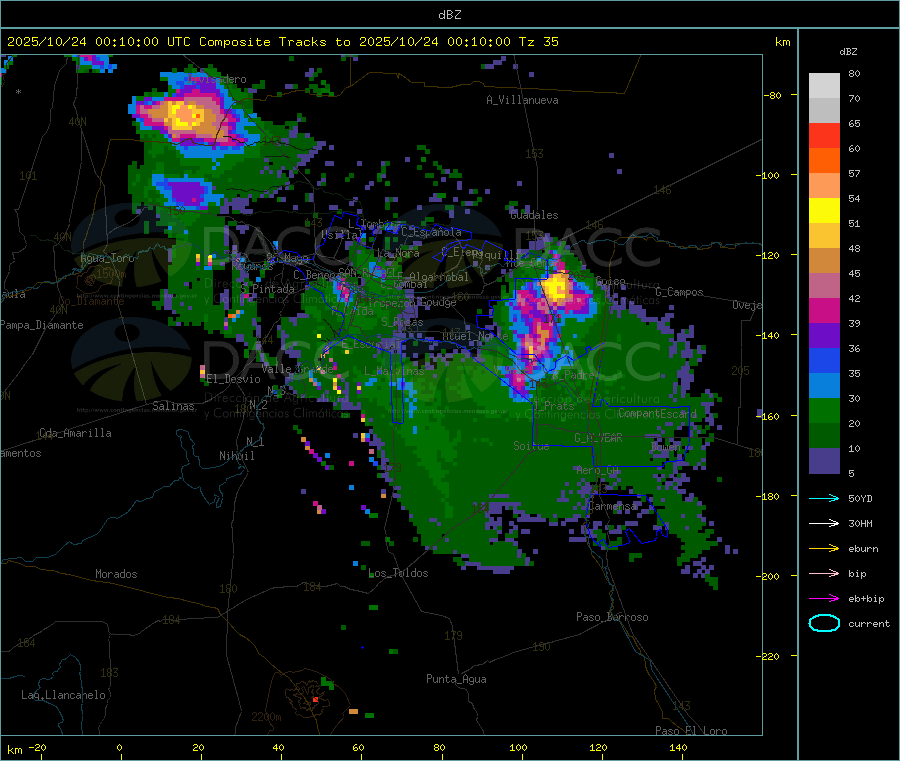Viewport: 900px width, 761px height.
Task: Pick the light blue 30-35 dBZ swatch
Action: click(x=824, y=386)
